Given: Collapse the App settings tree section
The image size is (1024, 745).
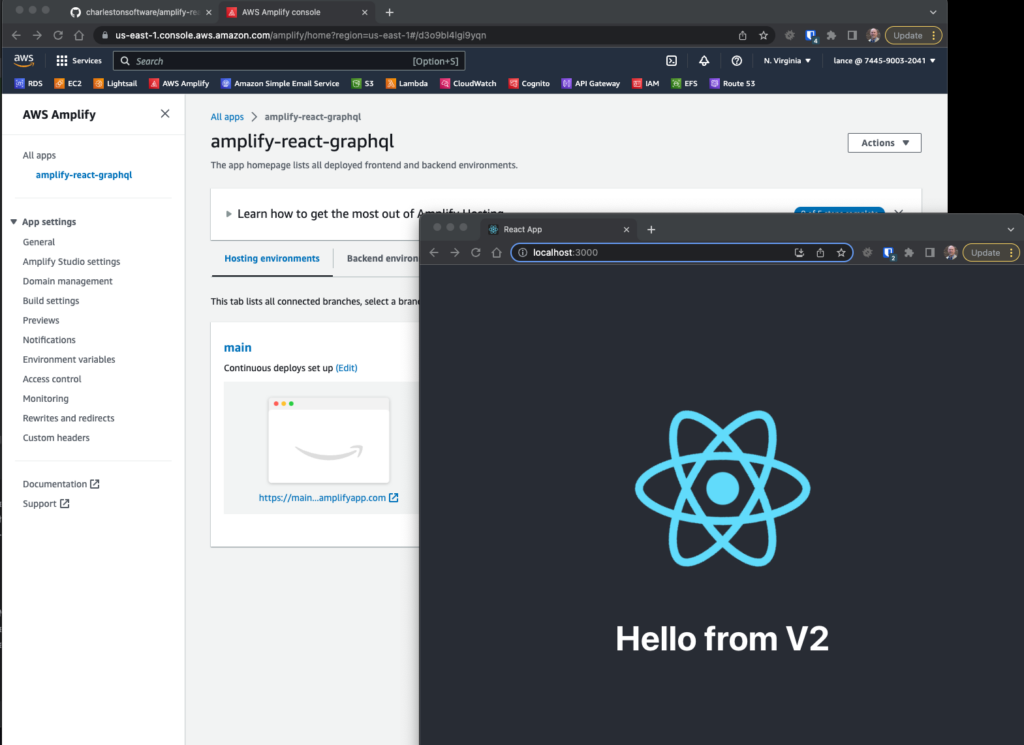Looking at the screenshot, I should 14,222.
